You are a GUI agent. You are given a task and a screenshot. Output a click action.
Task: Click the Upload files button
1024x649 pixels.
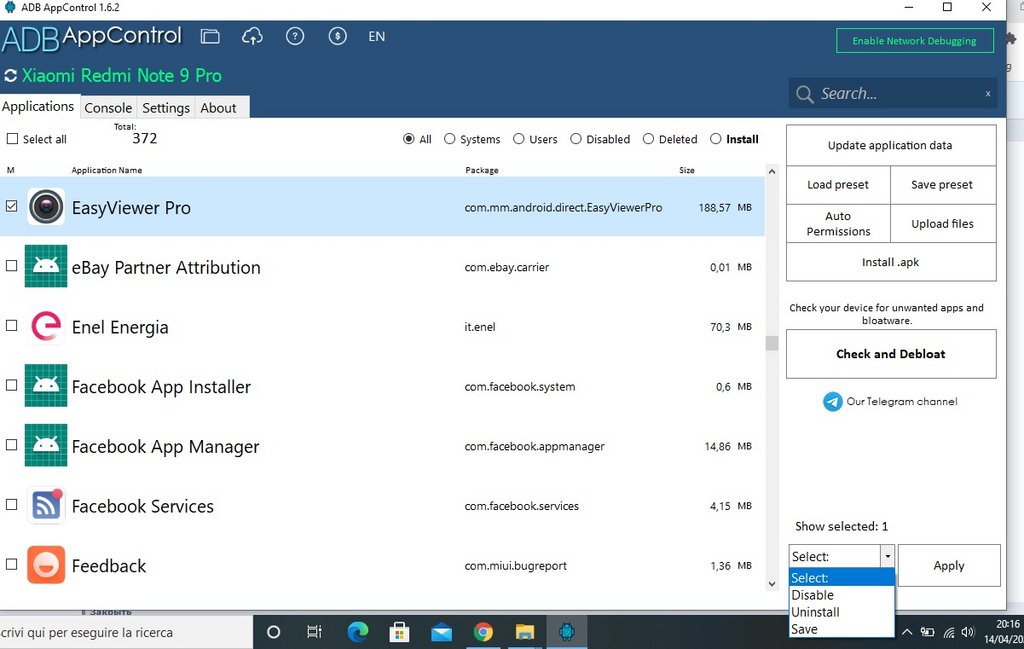pyautogui.click(x=942, y=223)
